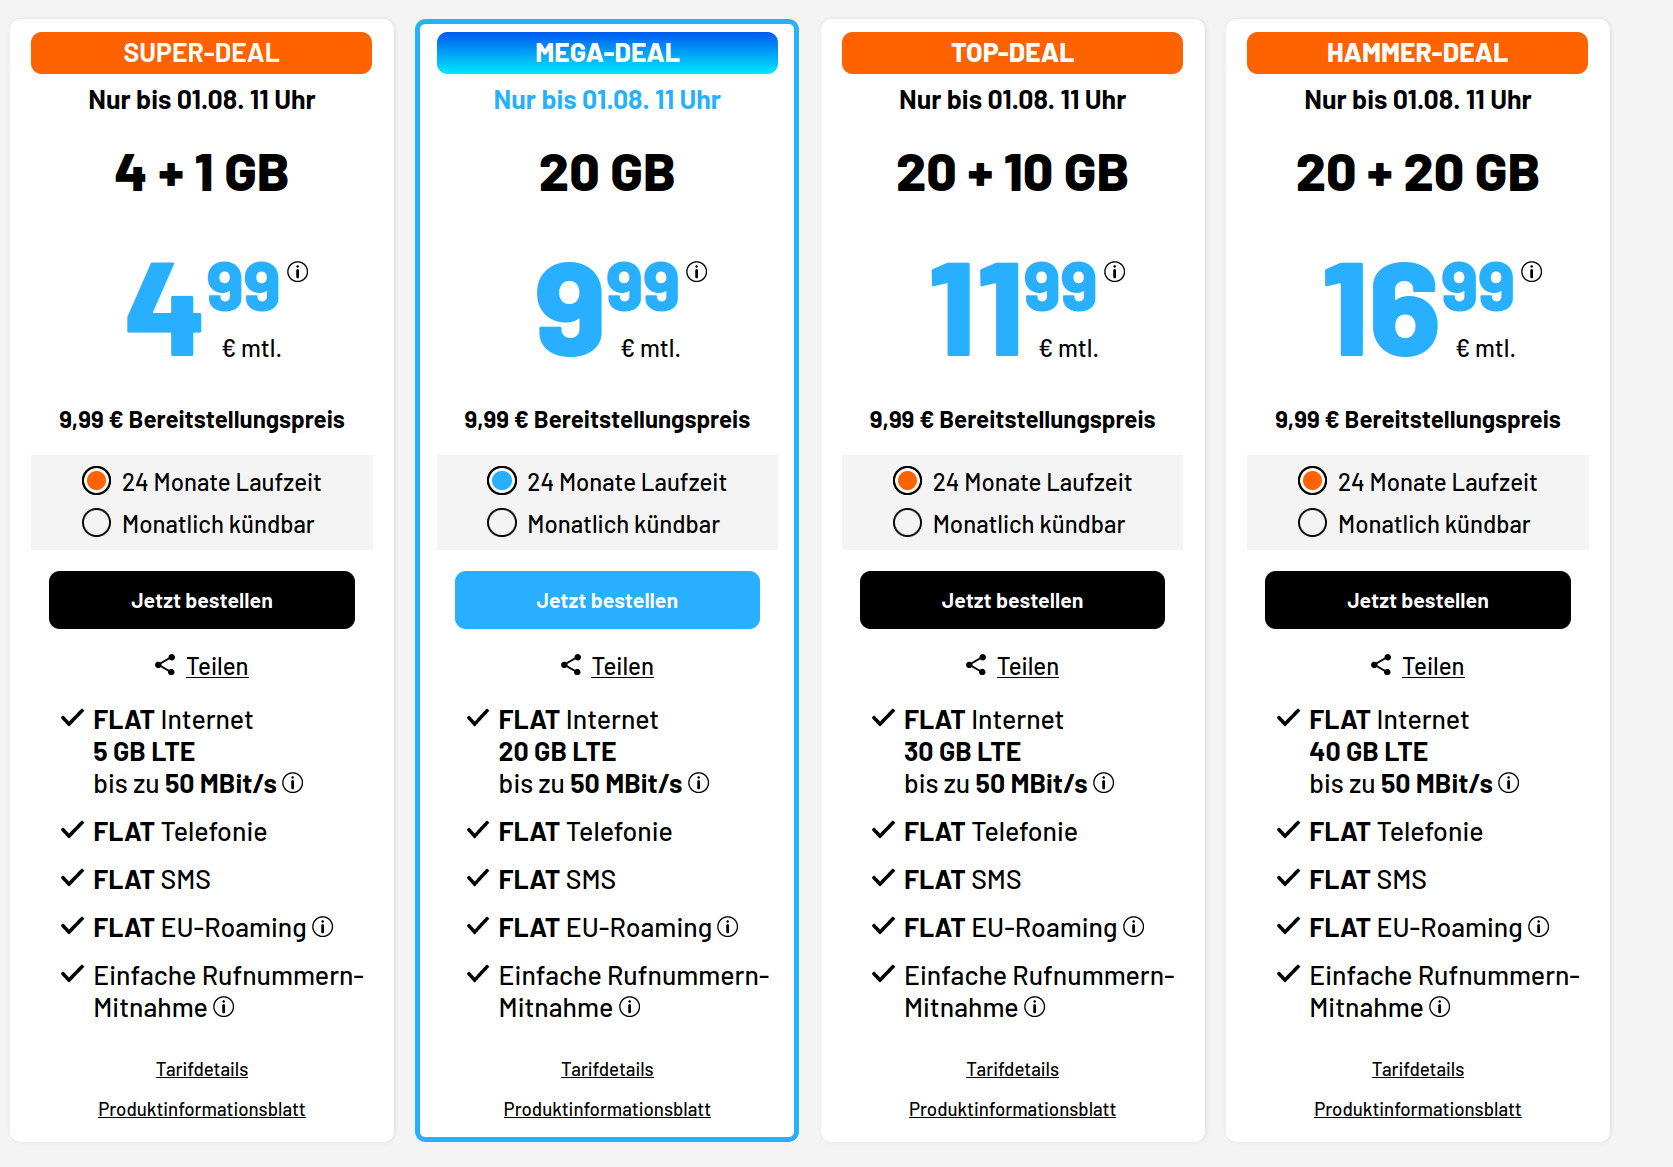Click Jetzt bestellen on the HAMMER-DEAL
The width and height of the screenshot is (1673, 1167).
1417,600
